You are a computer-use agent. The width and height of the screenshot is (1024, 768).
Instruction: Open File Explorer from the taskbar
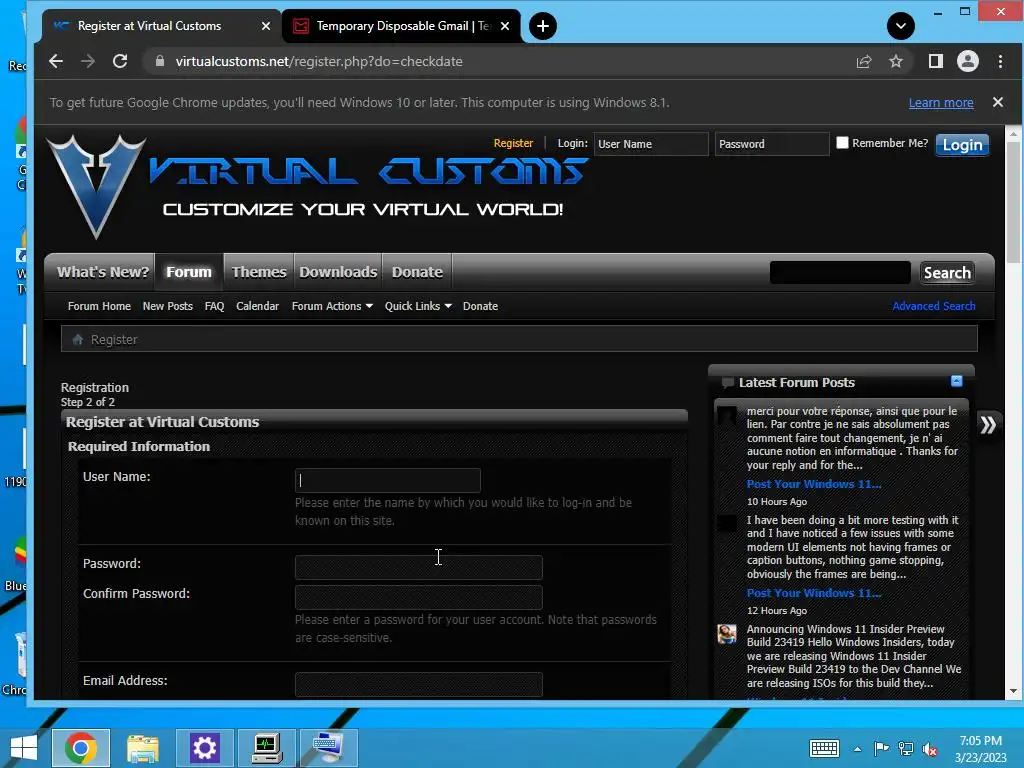click(142, 748)
